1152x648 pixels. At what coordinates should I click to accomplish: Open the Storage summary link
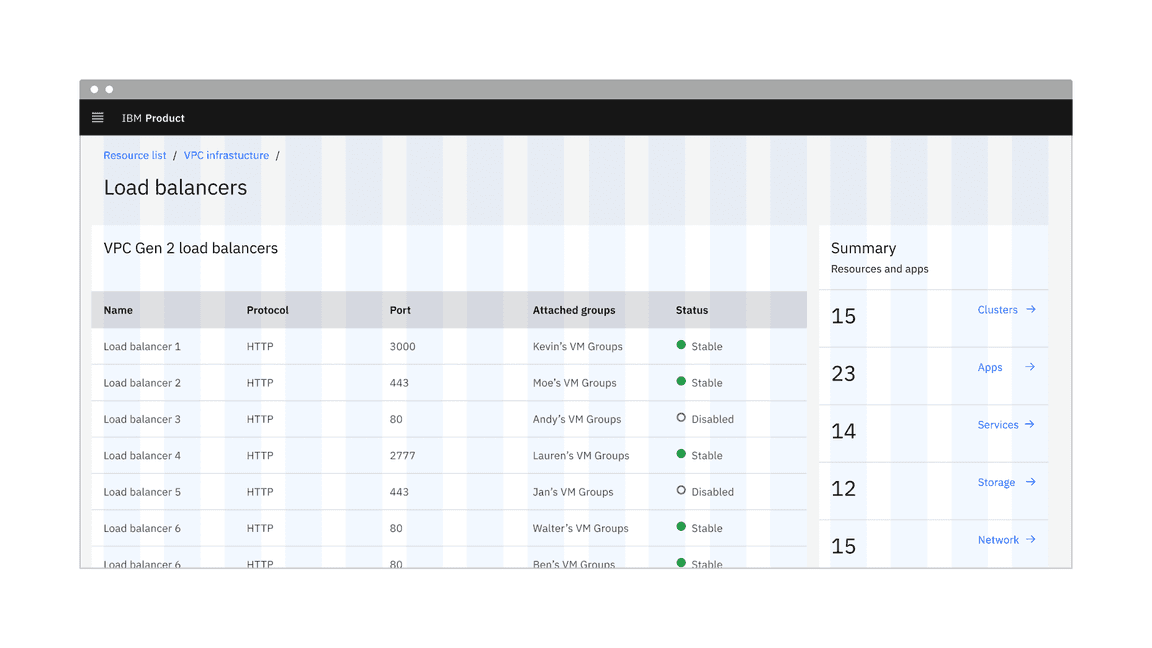tap(996, 482)
